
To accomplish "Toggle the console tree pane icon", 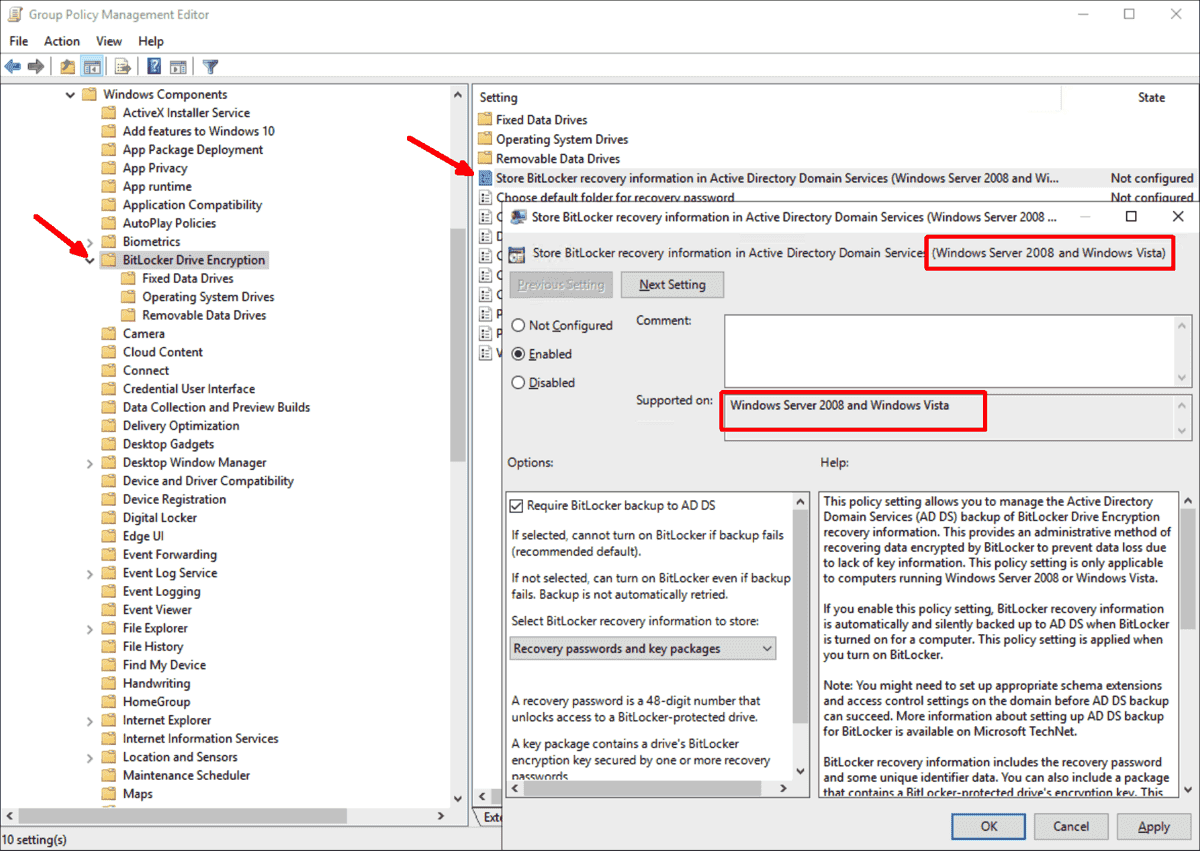I will (x=91, y=66).
